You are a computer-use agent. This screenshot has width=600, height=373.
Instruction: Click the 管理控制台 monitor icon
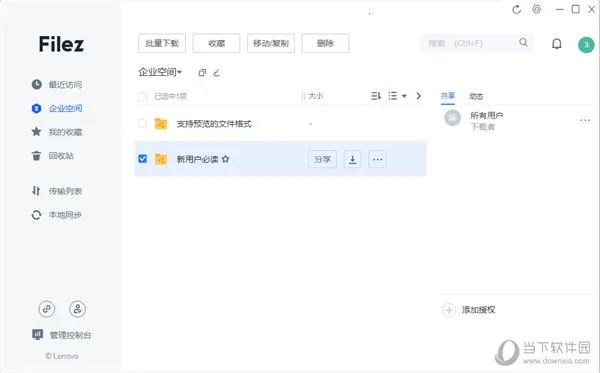[x=37, y=334]
